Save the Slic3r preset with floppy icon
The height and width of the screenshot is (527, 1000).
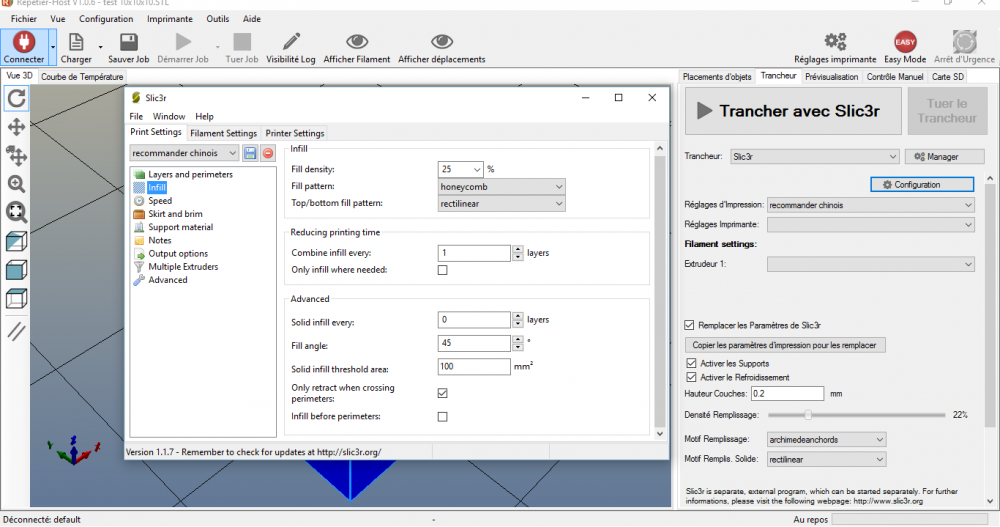click(250, 153)
